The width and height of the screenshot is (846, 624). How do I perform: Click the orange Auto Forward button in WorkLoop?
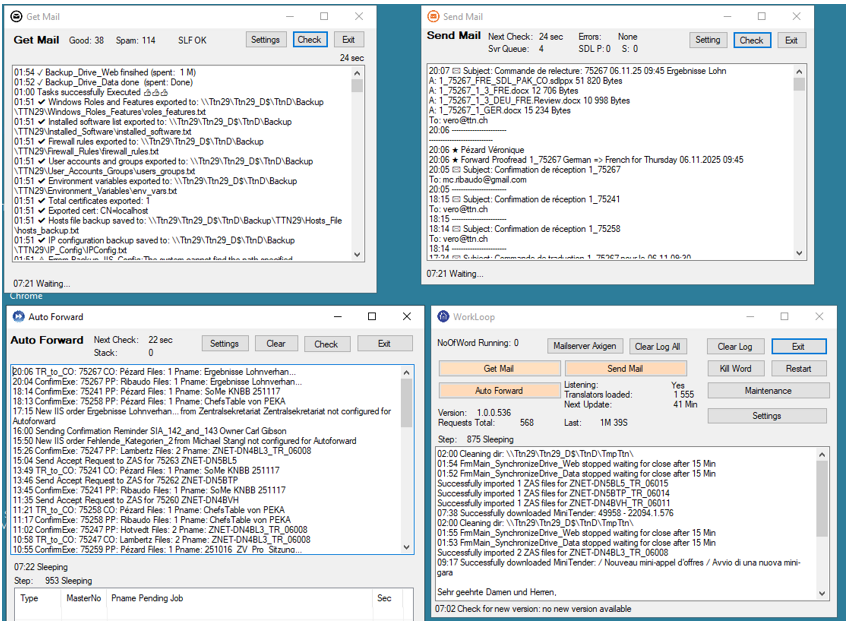(498, 391)
